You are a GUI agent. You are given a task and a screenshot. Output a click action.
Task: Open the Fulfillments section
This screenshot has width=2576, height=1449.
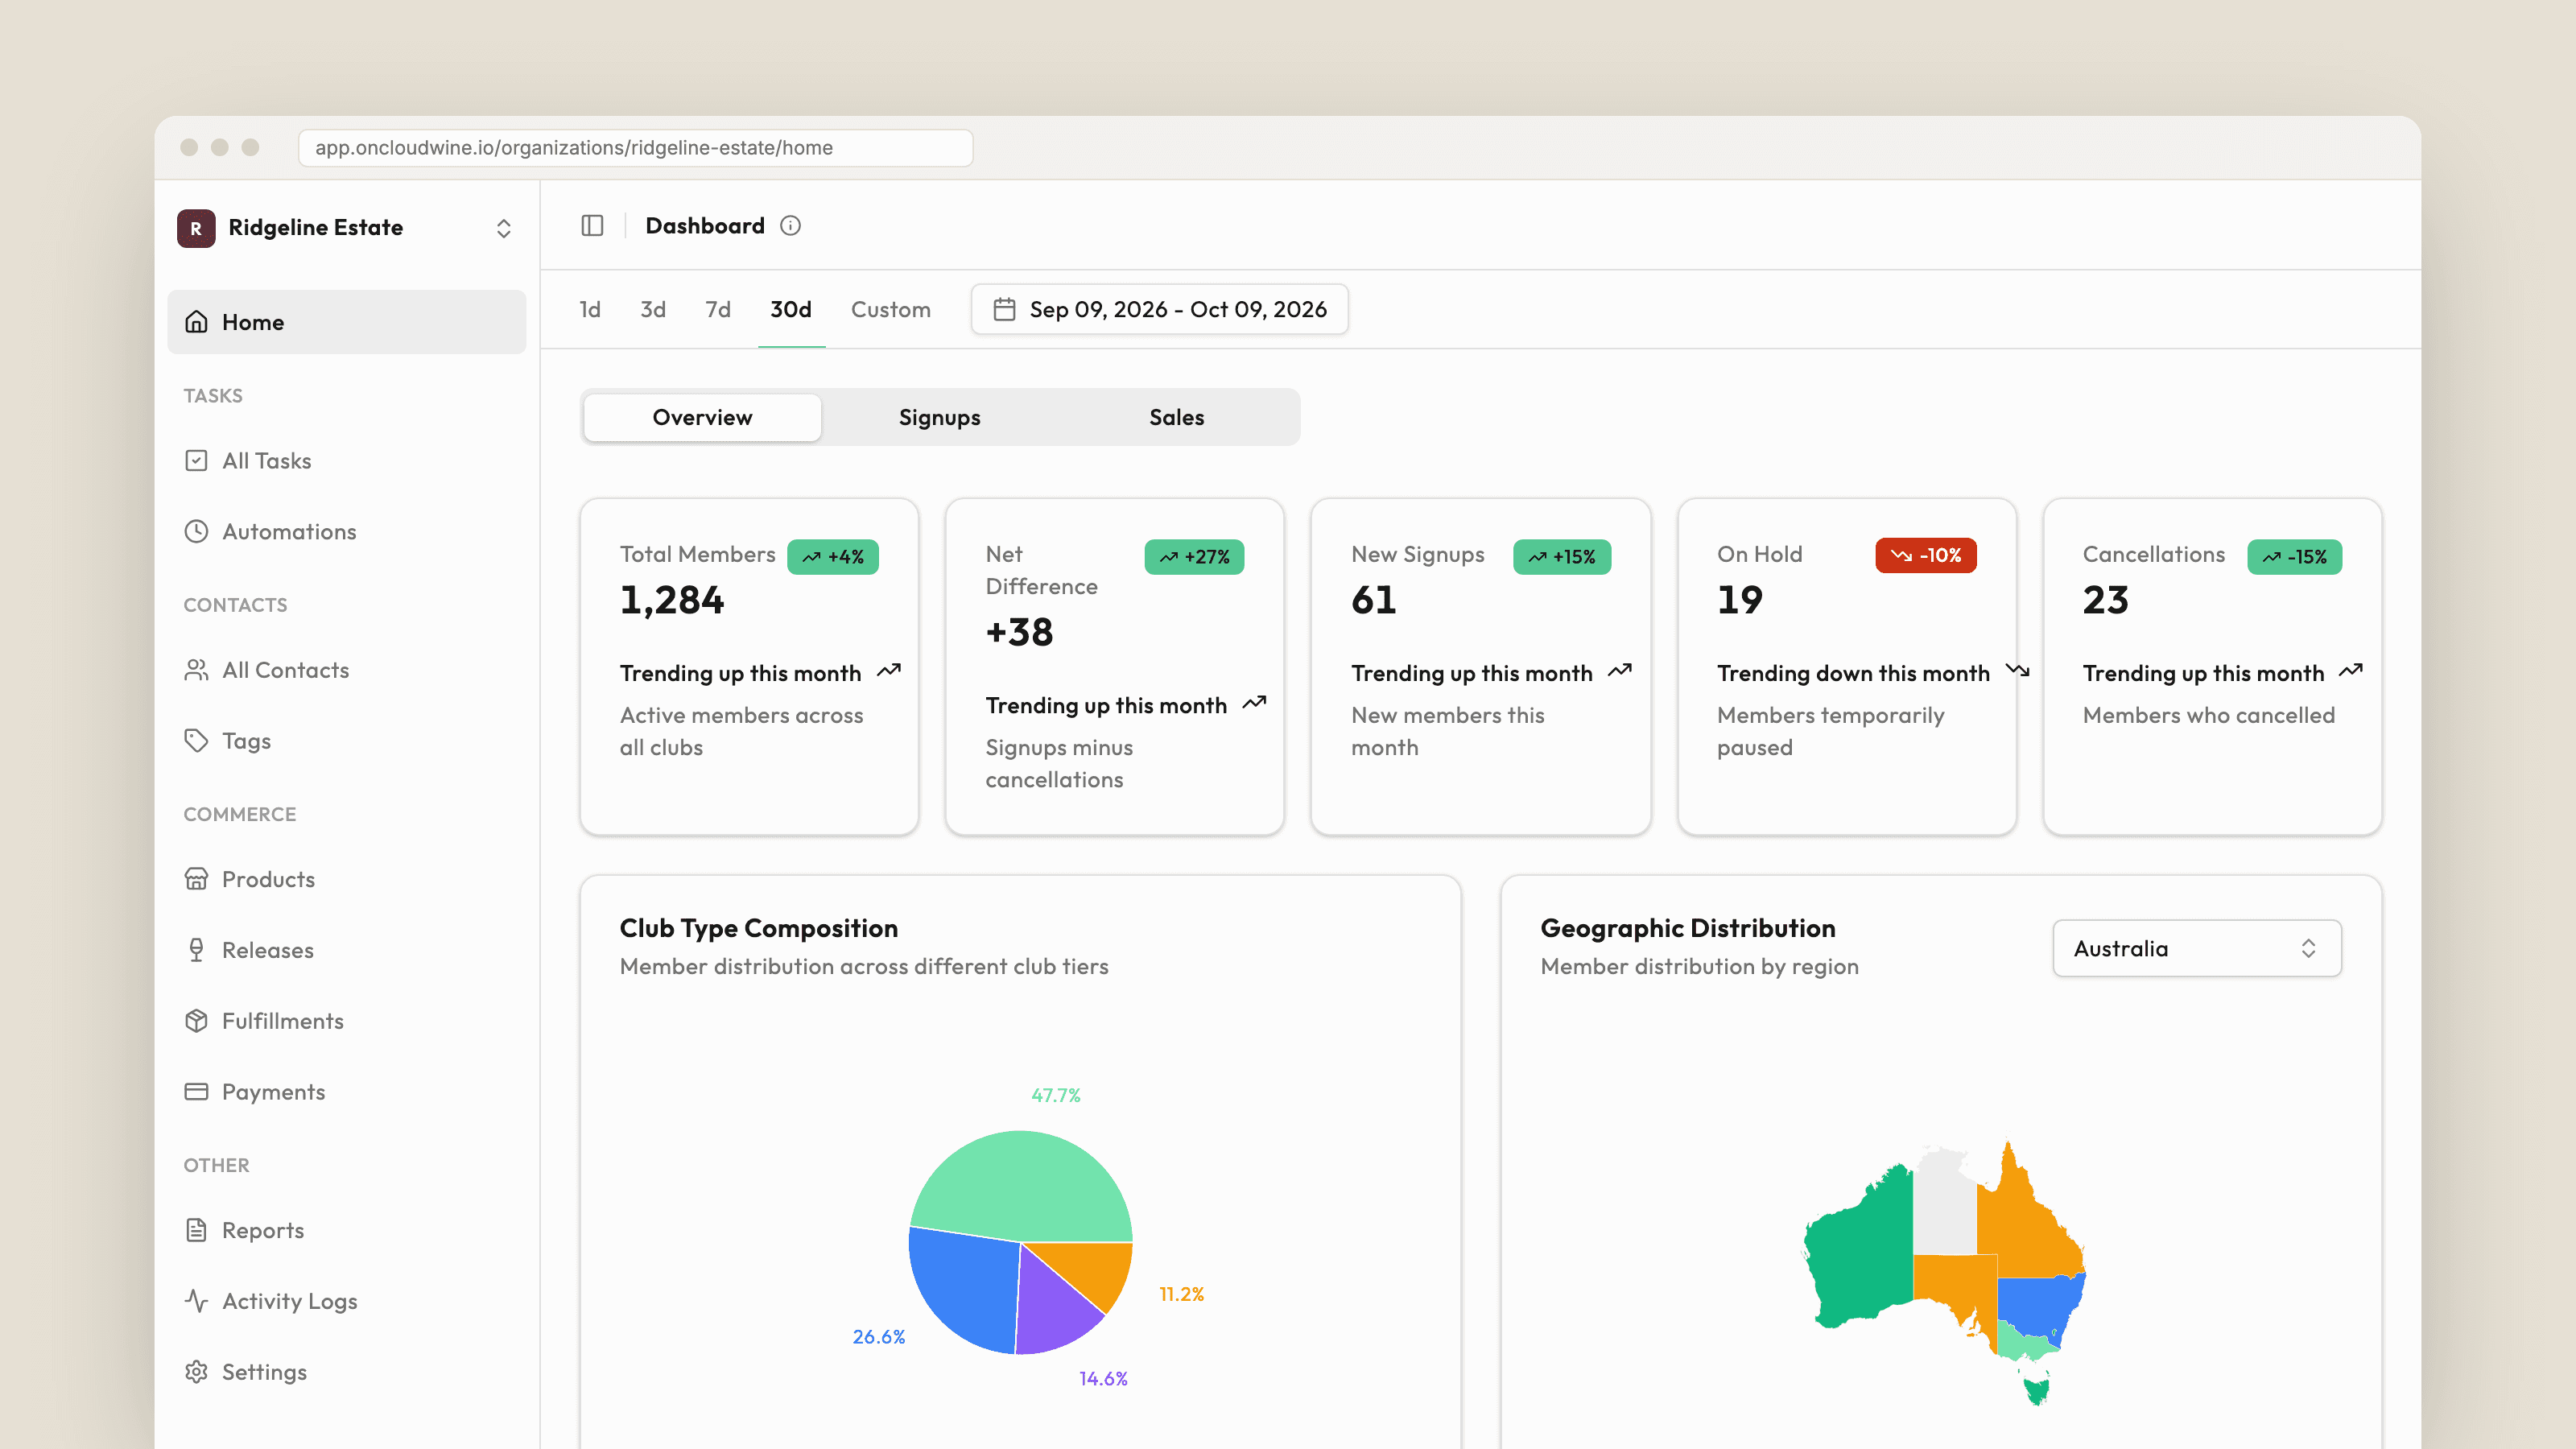pos(346,1021)
